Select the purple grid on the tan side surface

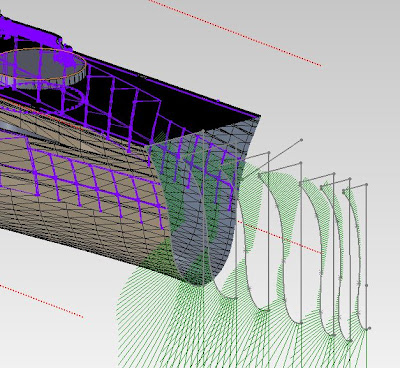[x=83, y=180]
